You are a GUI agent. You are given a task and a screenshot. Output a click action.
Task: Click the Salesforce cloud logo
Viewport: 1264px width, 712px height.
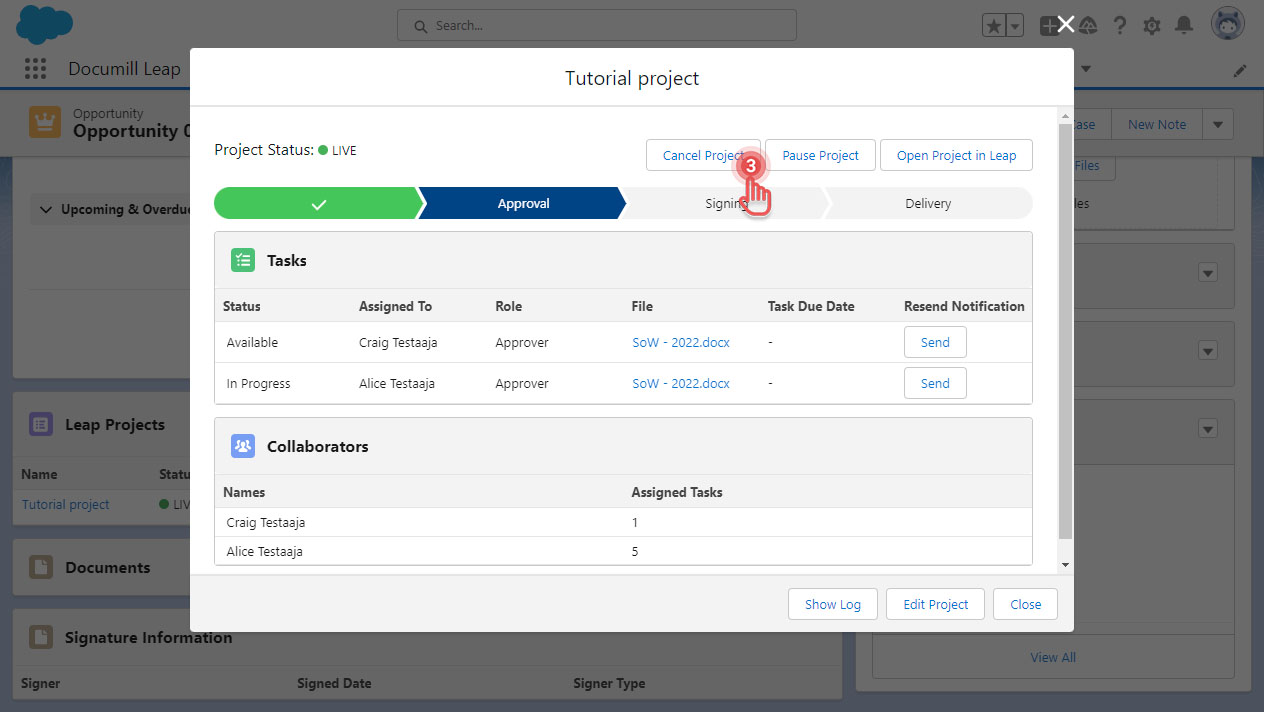[44, 25]
